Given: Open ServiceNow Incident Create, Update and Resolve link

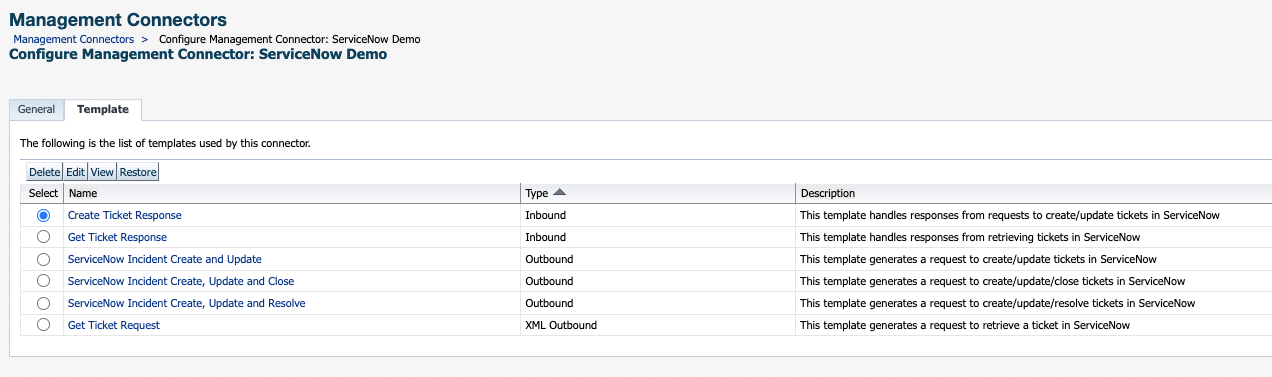Looking at the screenshot, I should (x=187, y=303).
